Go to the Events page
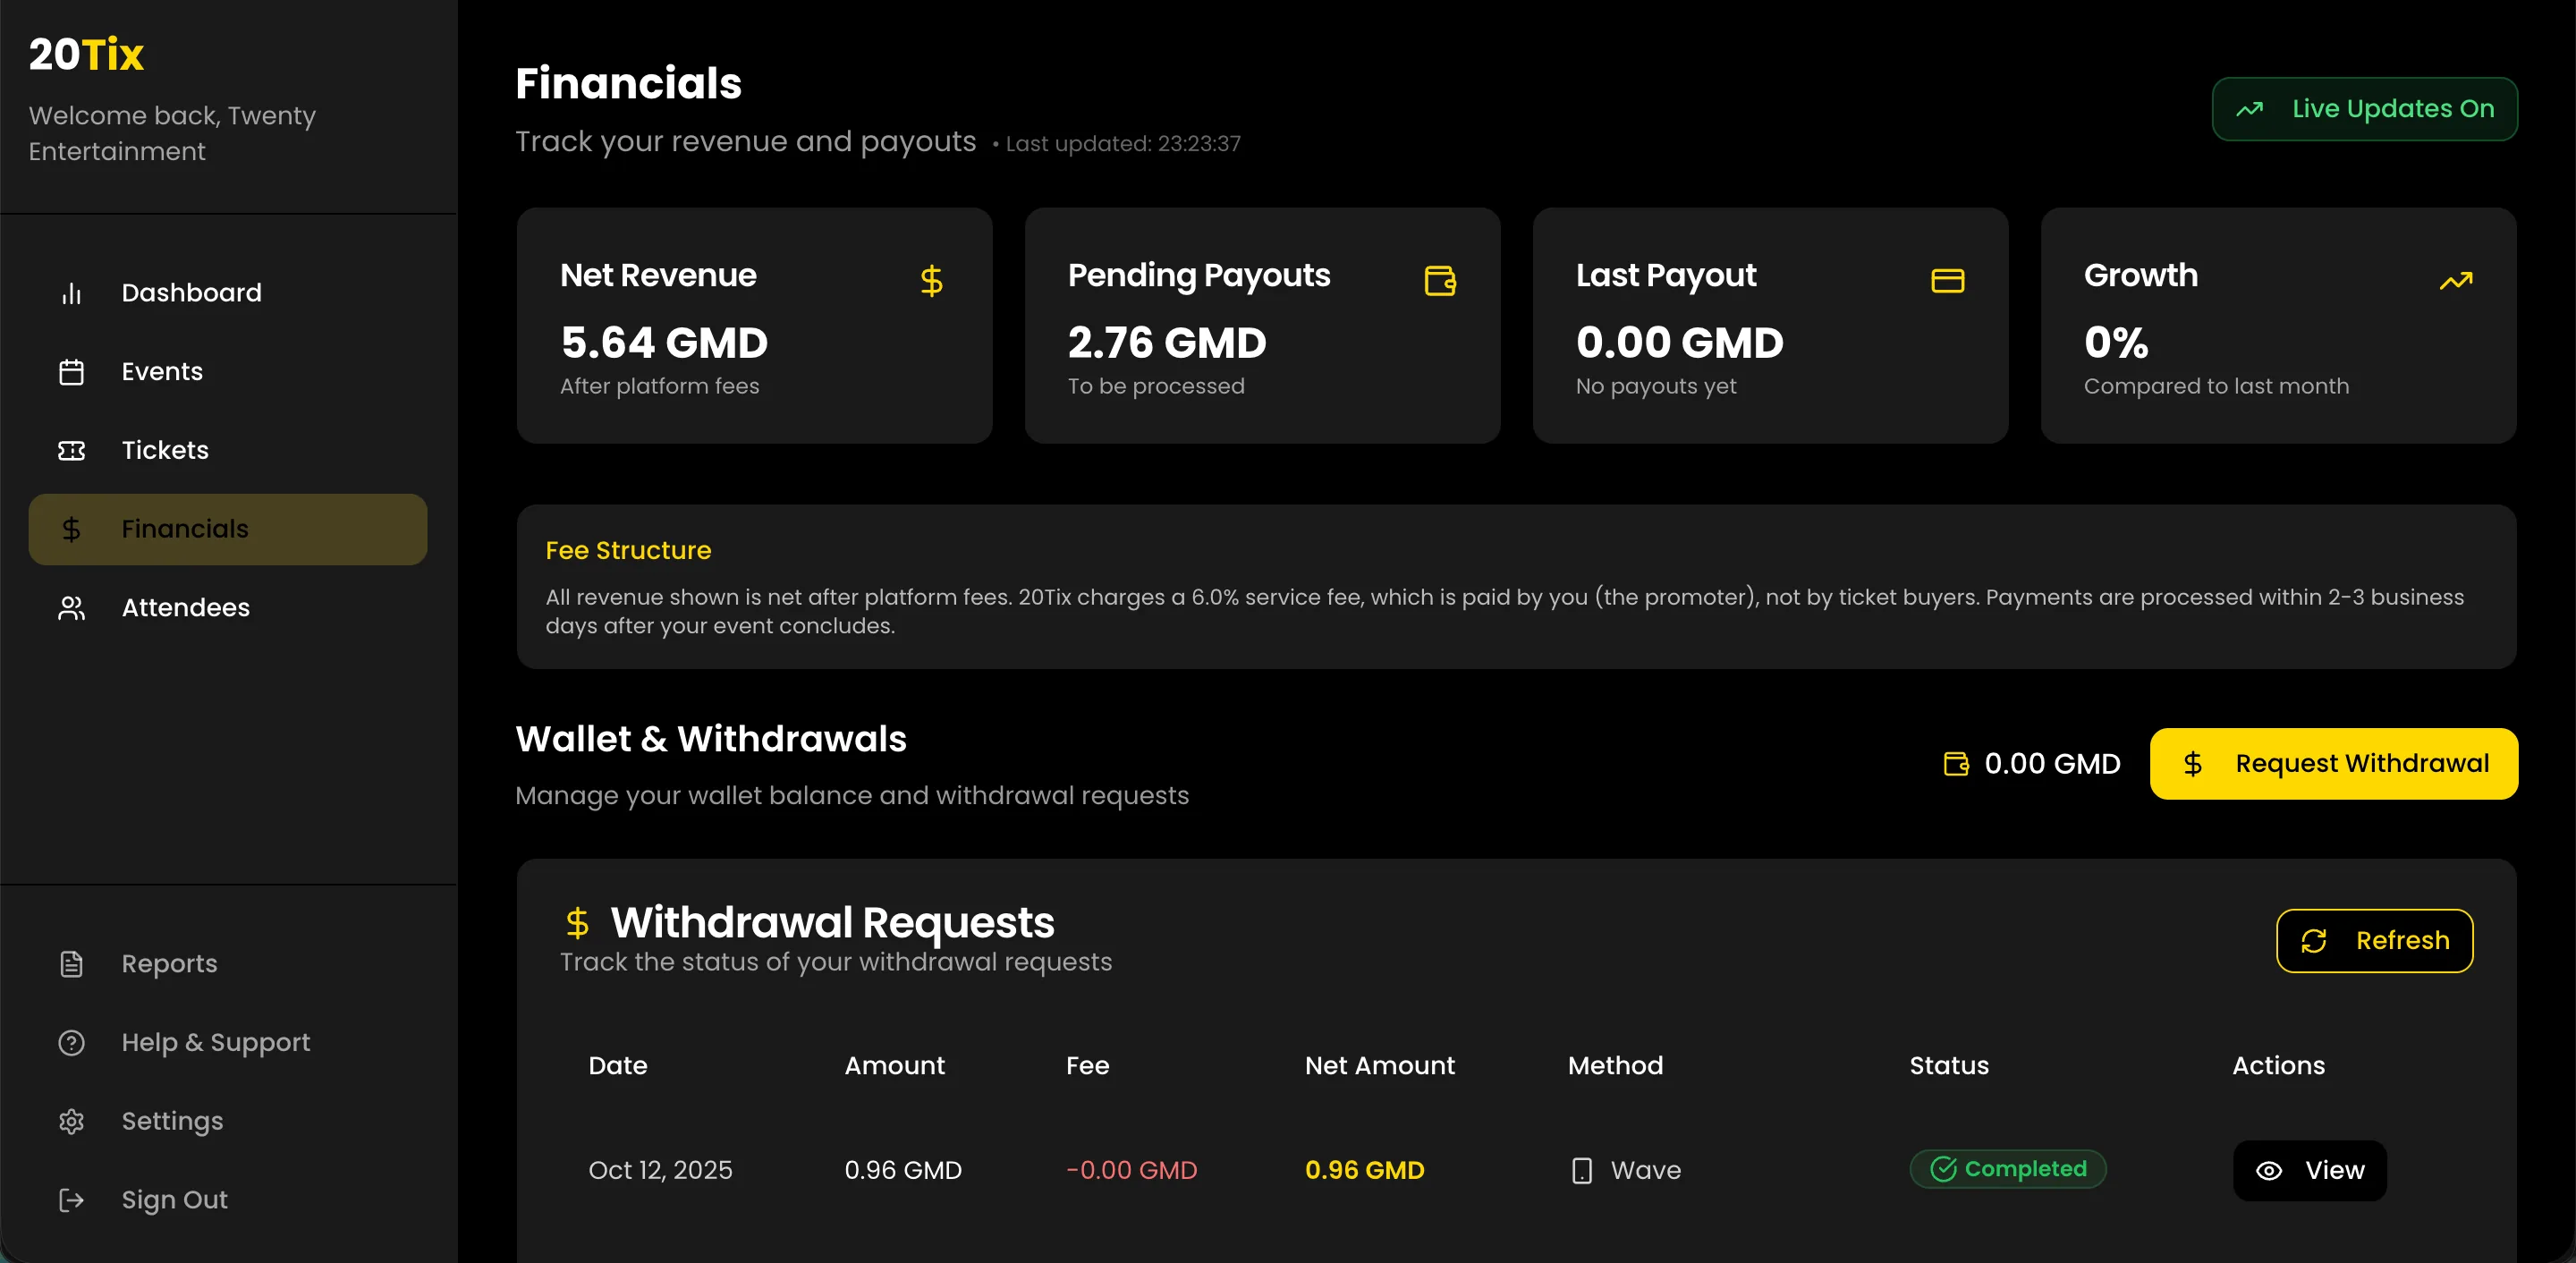 [x=228, y=372]
